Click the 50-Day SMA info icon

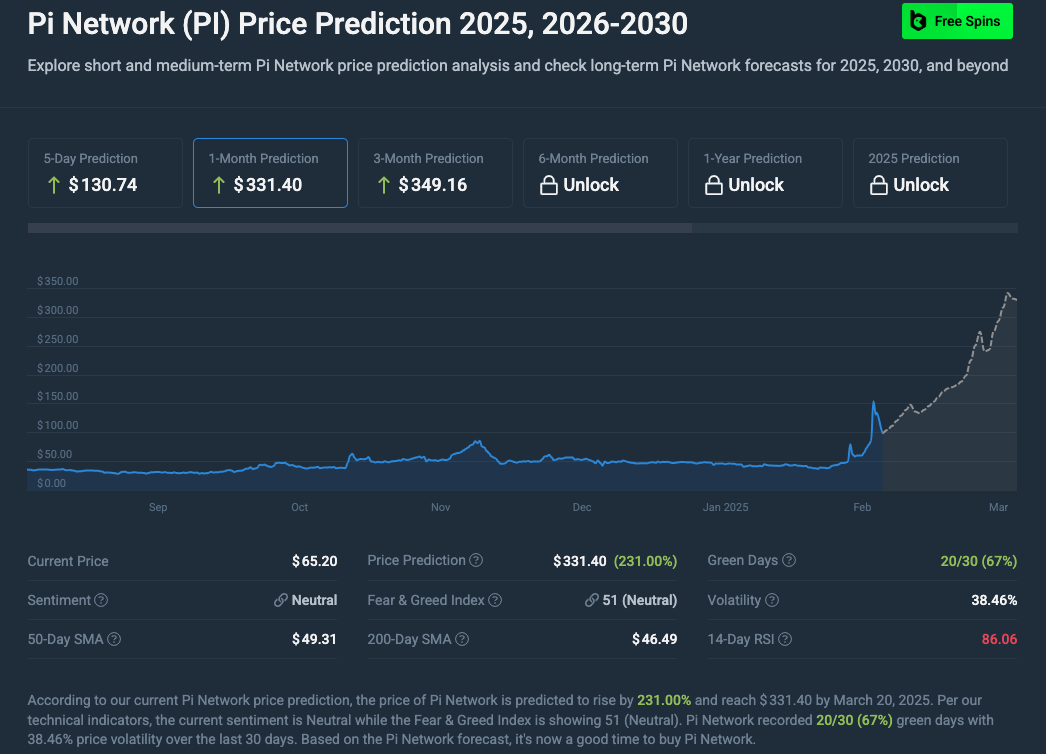point(114,639)
